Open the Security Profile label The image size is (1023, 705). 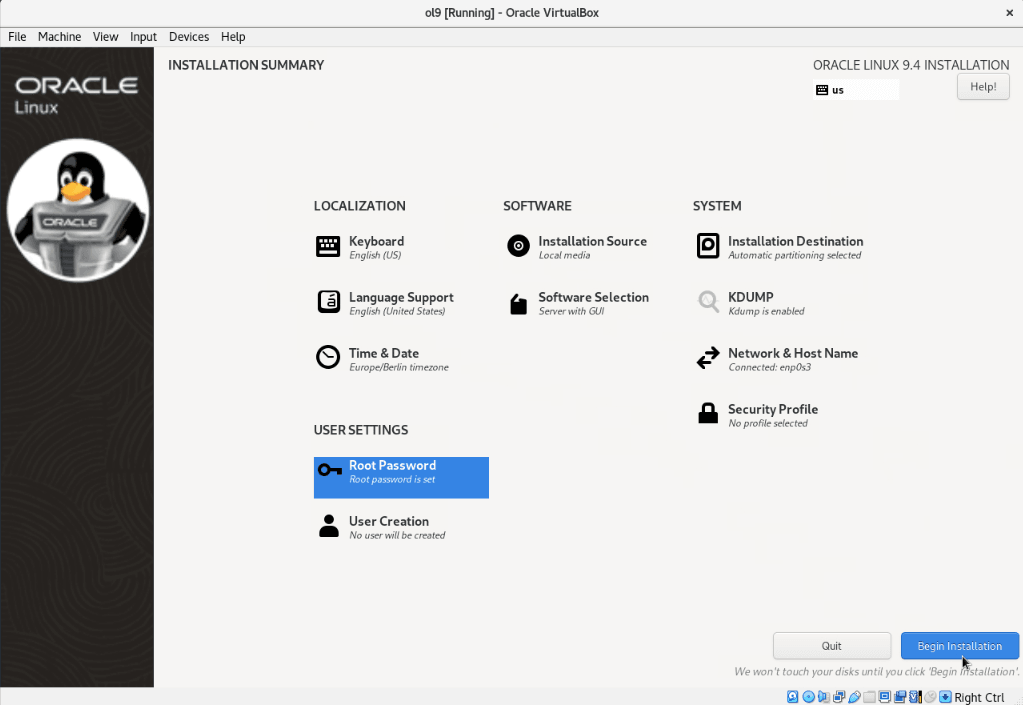point(772,409)
